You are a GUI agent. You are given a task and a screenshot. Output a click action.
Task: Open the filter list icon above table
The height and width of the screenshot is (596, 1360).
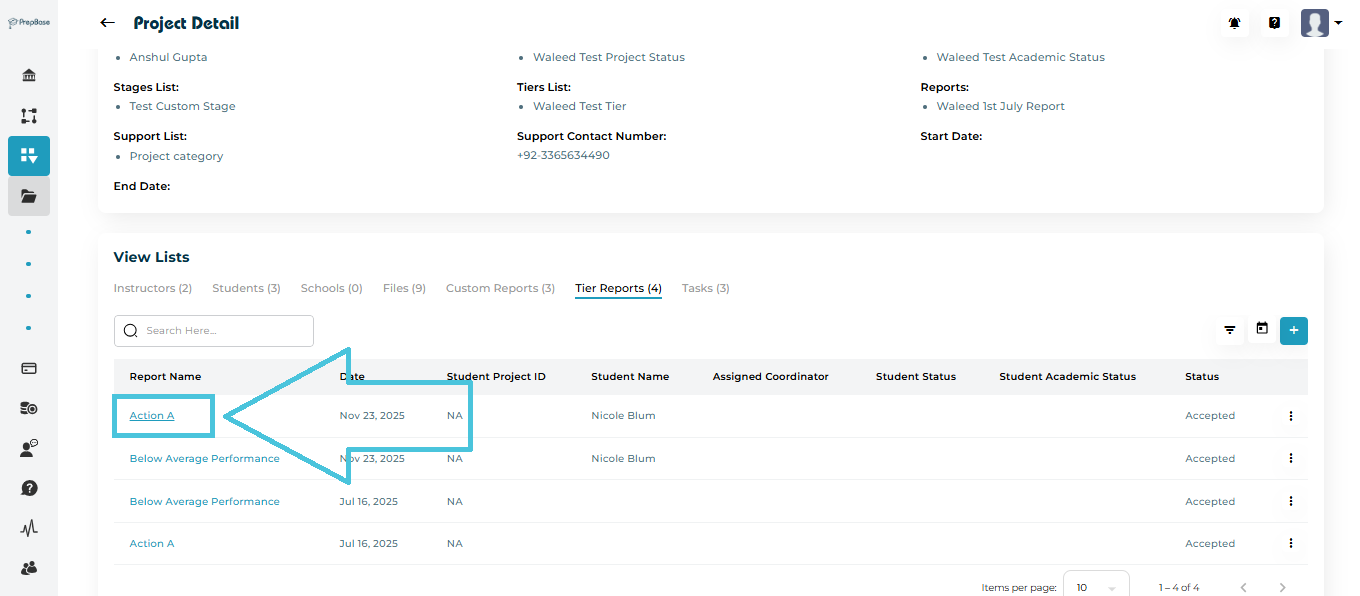coord(1230,330)
